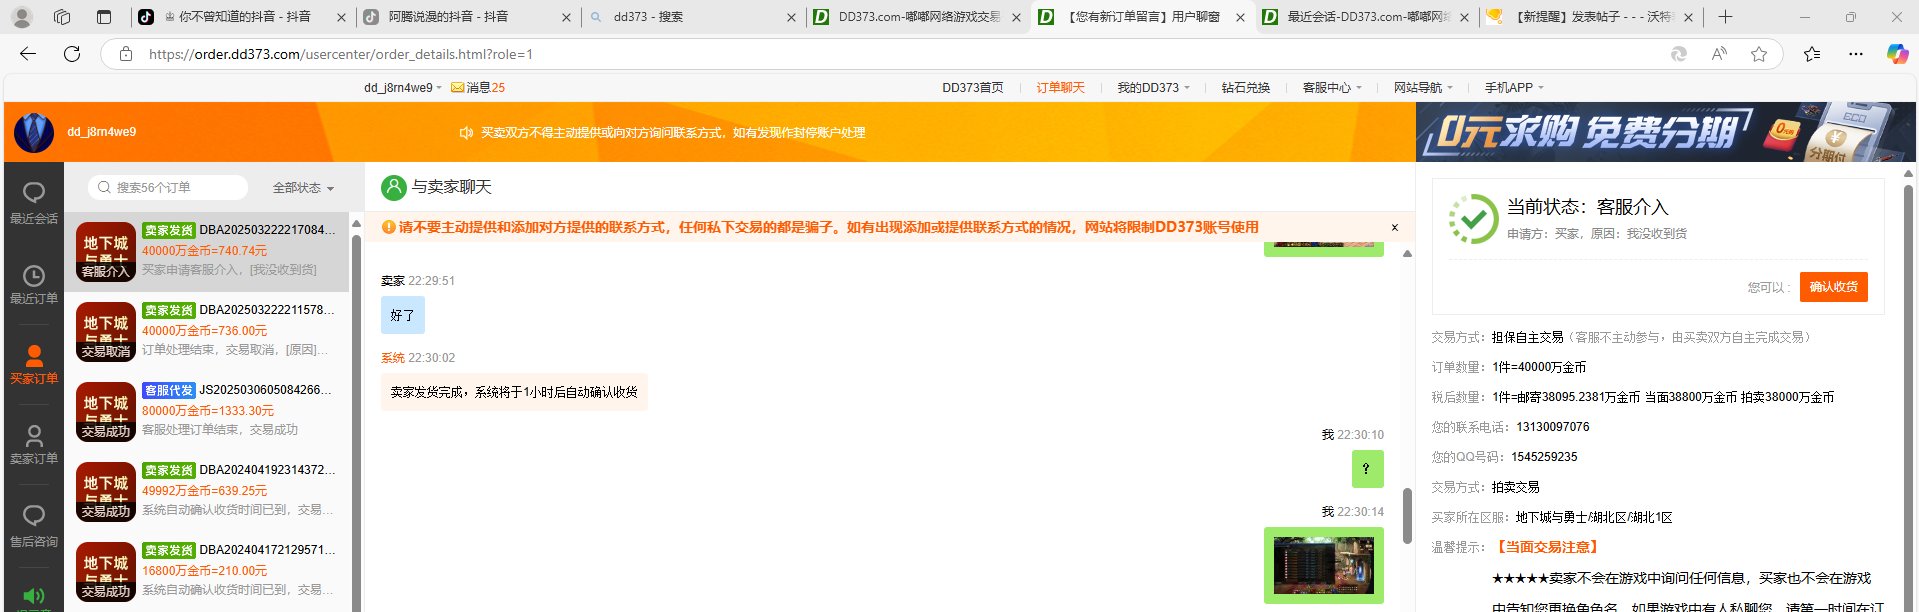Click the QQ number 1545259235
This screenshot has width=1919, height=612.
click(1544, 457)
